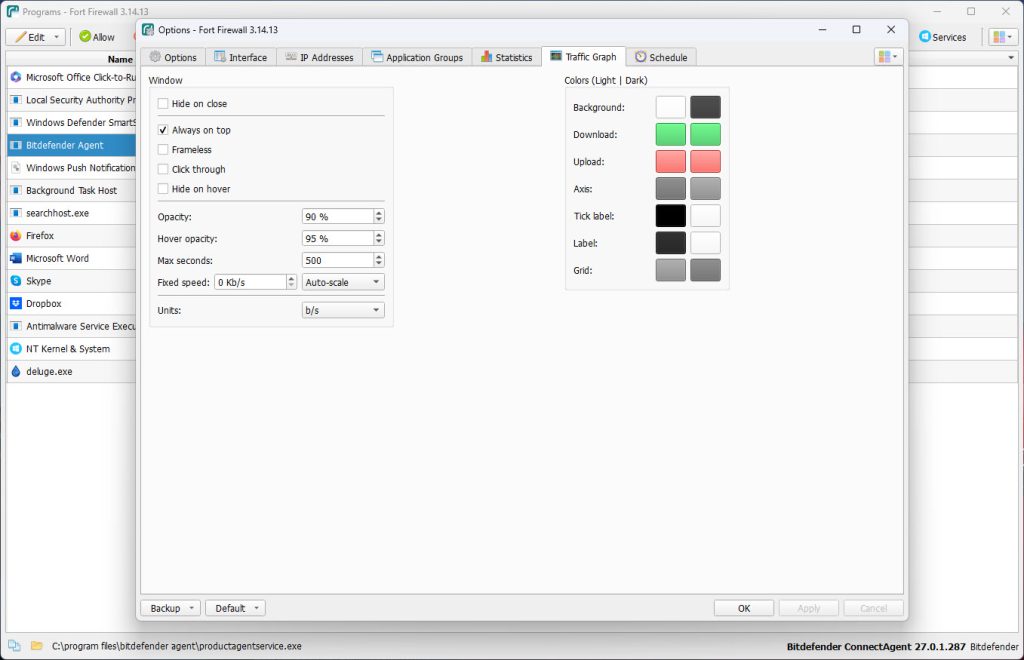Enable the Frameless checkbox
Image resolution: width=1024 pixels, height=660 pixels.
click(x=163, y=149)
